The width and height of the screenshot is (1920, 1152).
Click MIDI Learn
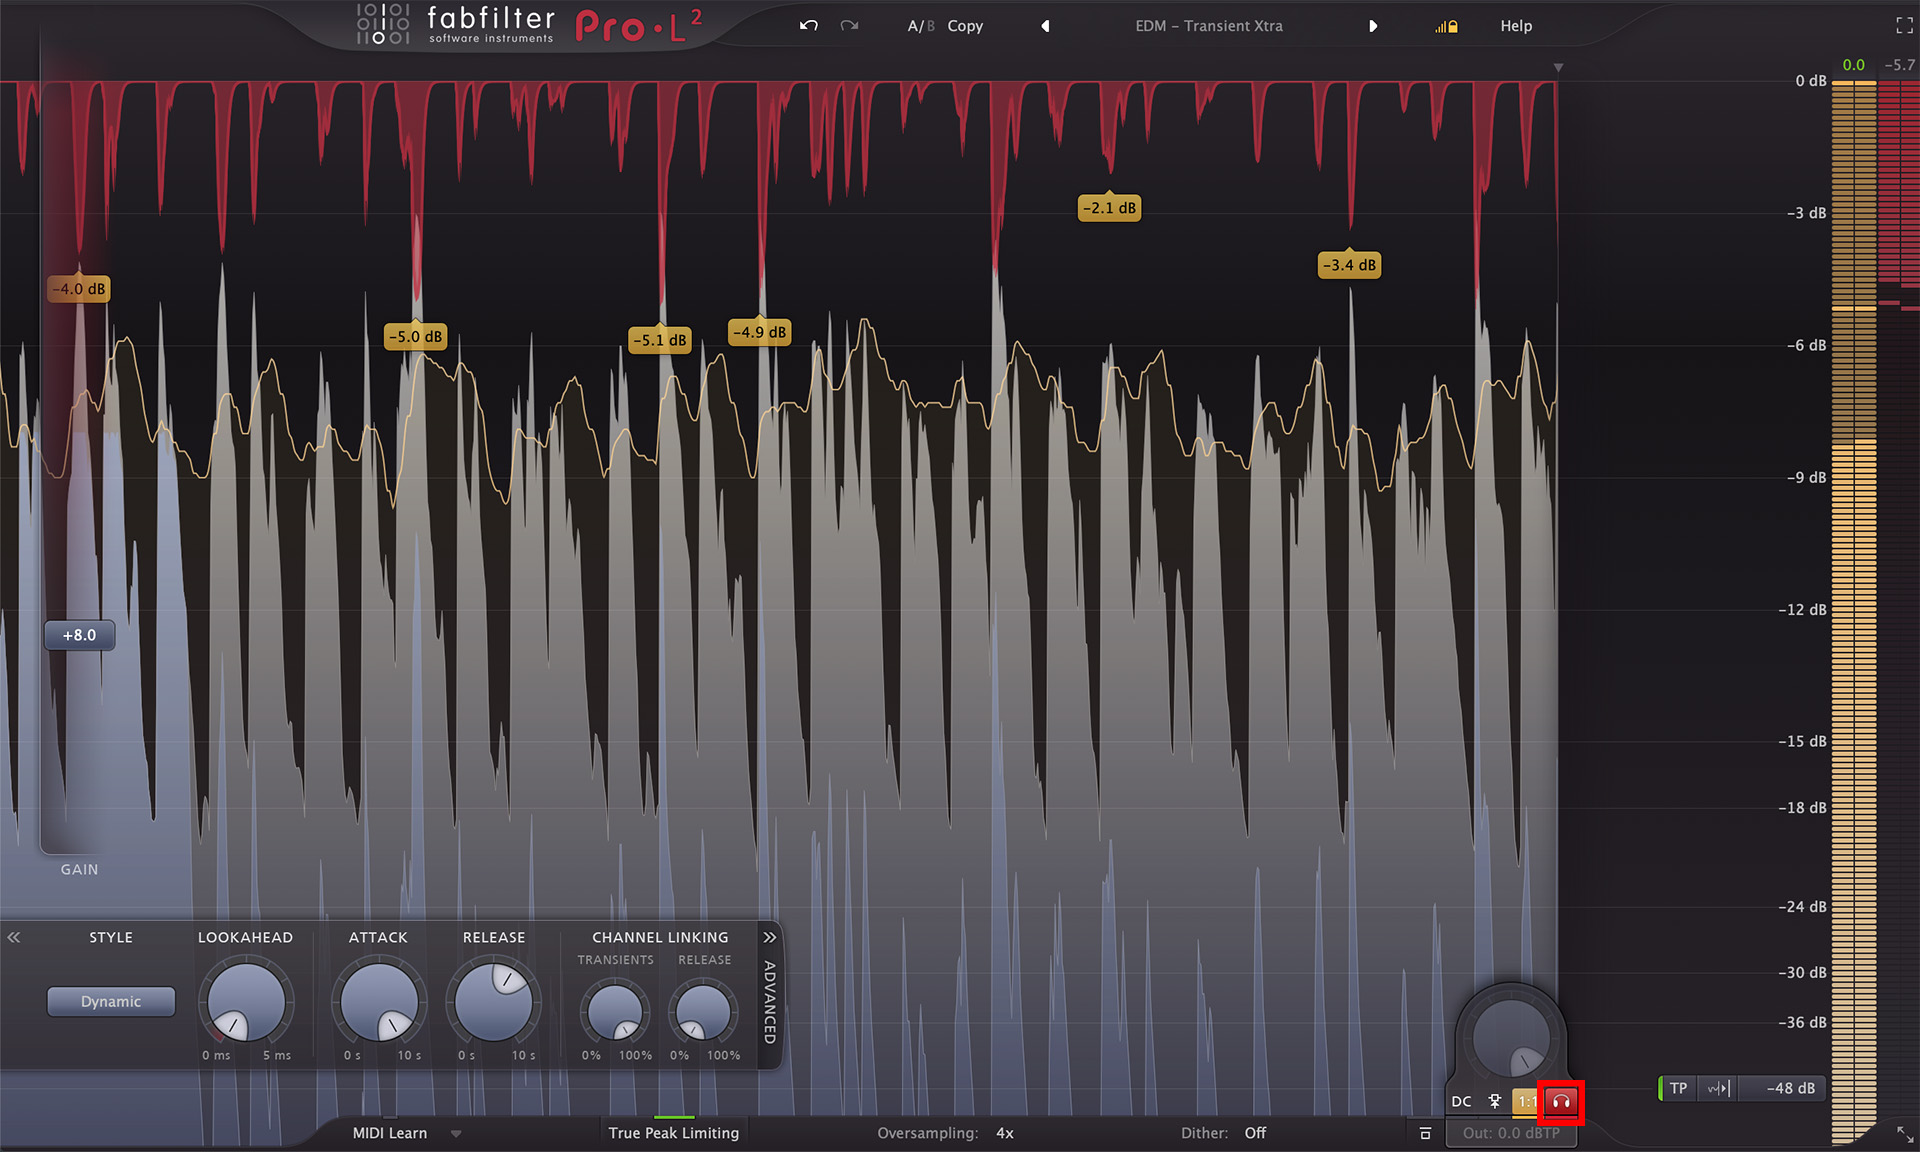pyautogui.click(x=390, y=1133)
